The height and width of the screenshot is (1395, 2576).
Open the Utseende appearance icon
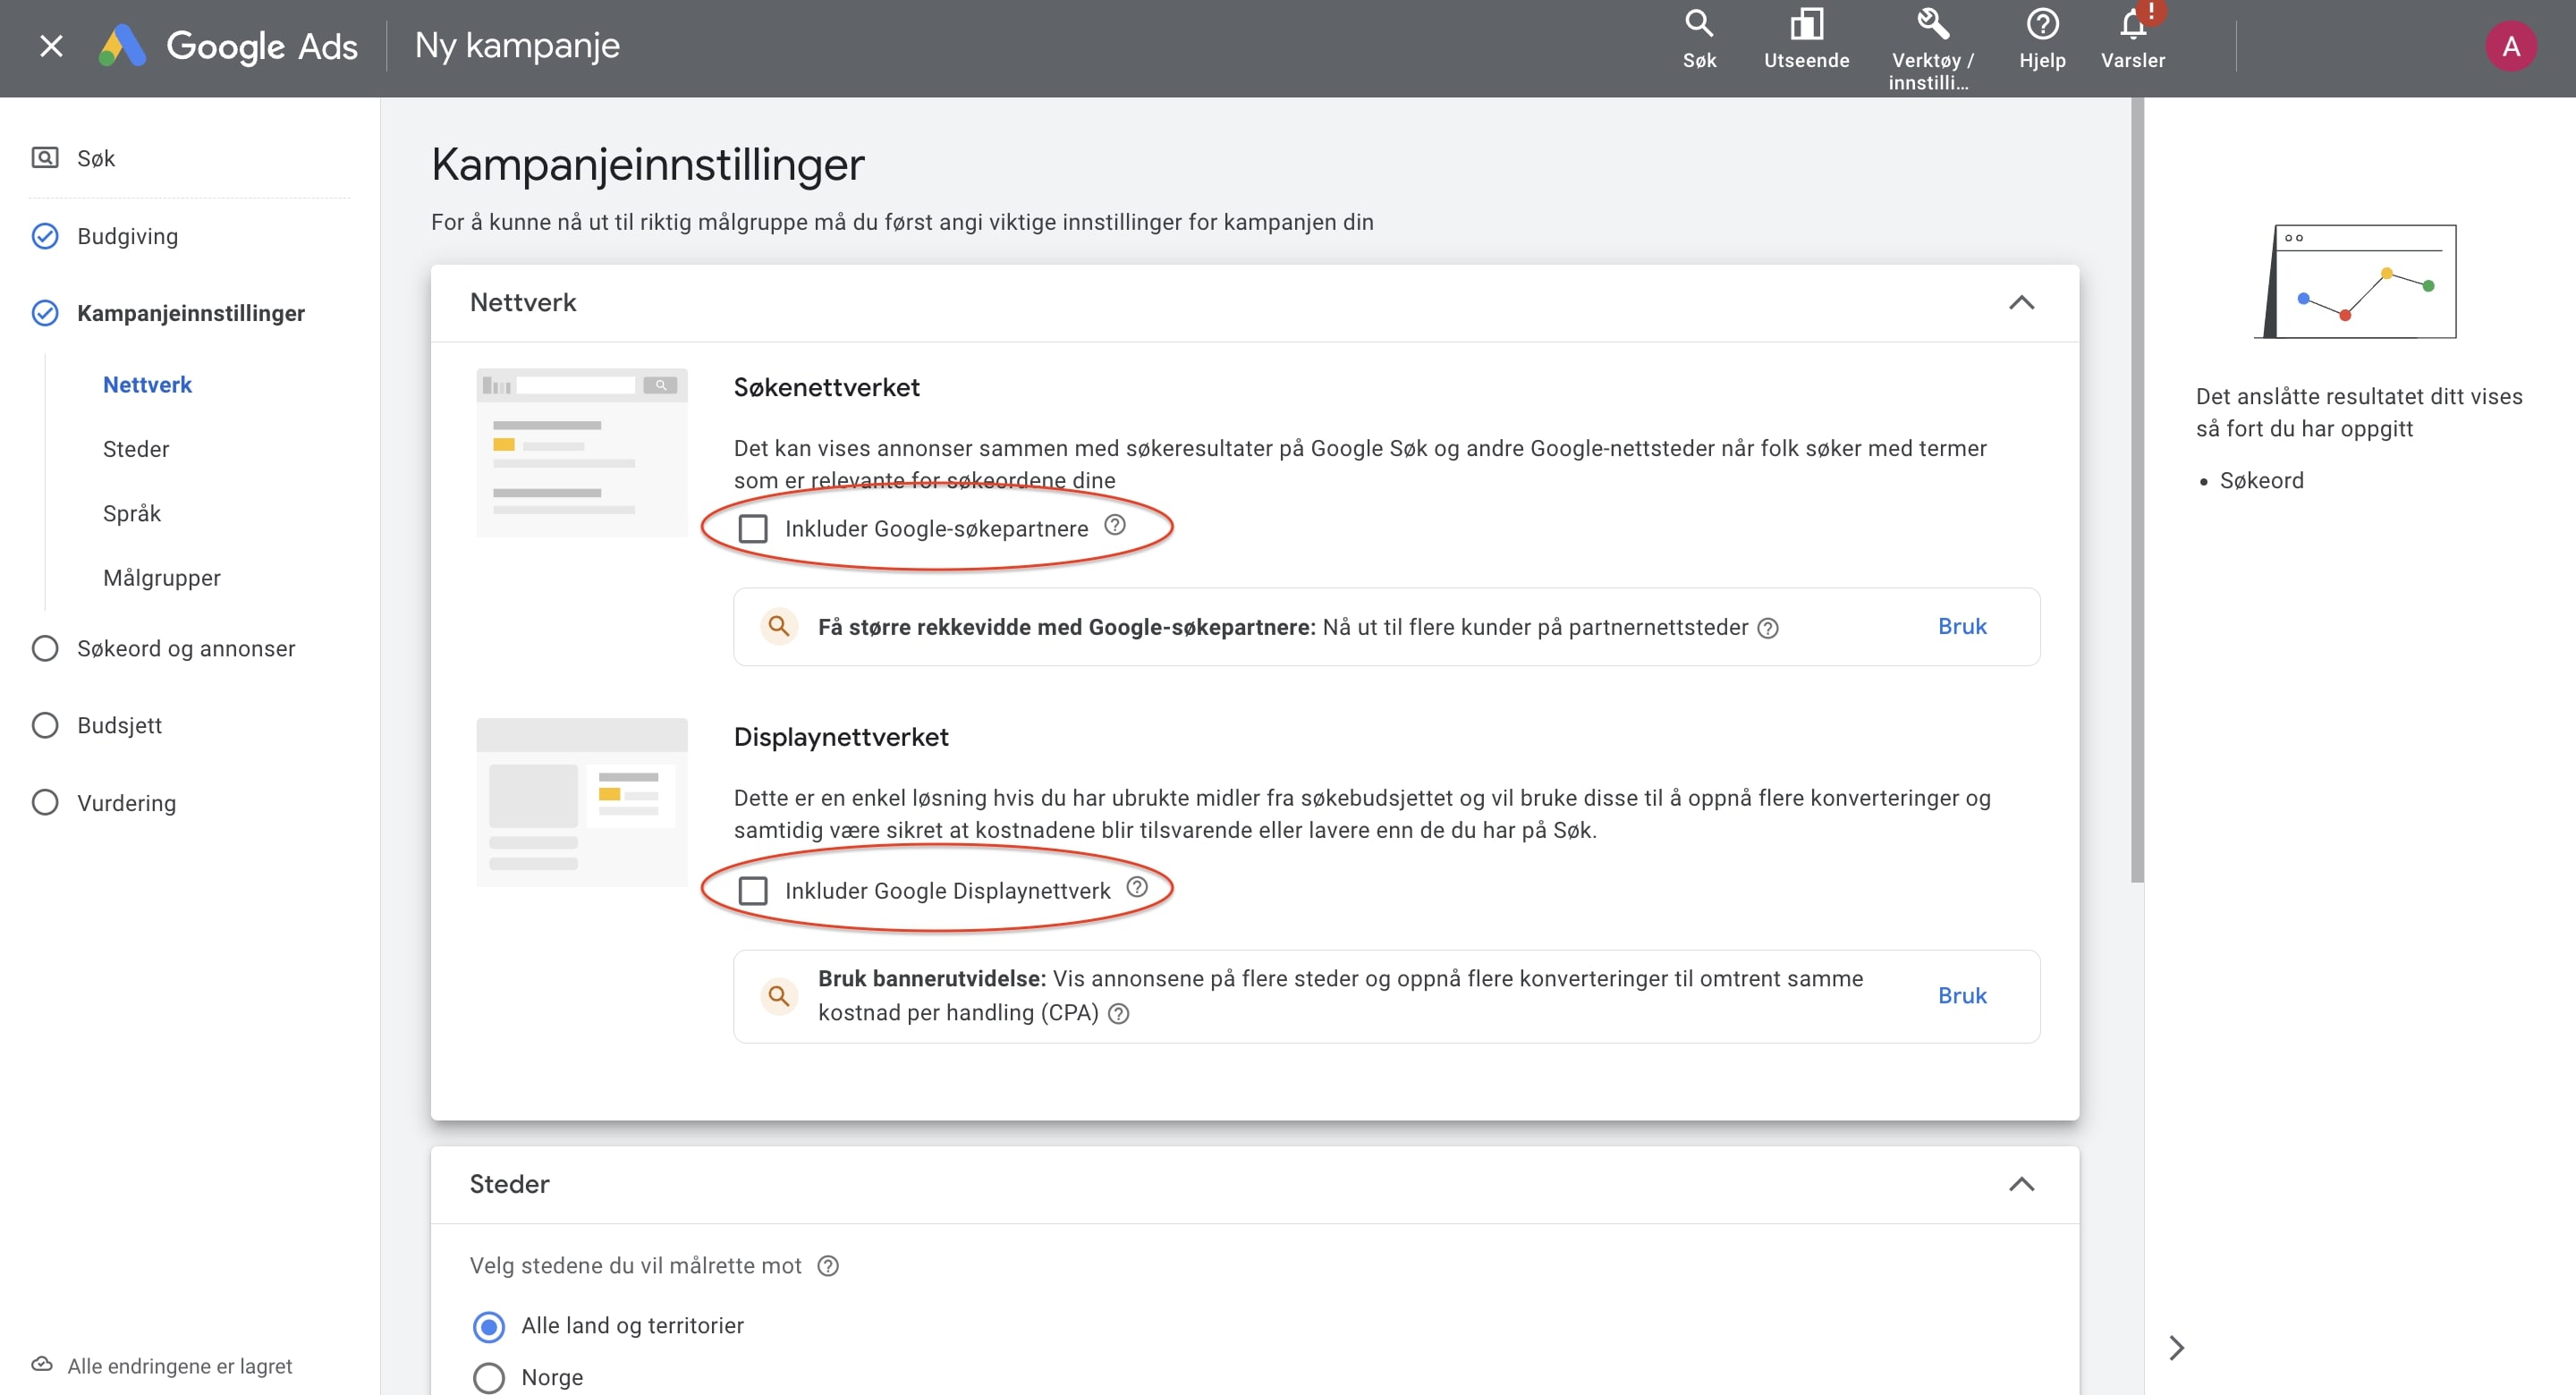1806,25
